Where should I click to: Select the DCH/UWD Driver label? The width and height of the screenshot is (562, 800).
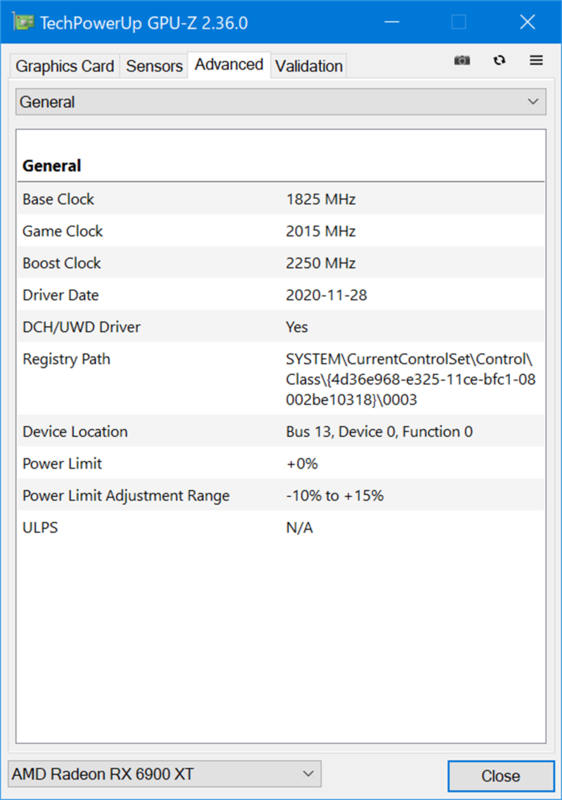coord(82,327)
